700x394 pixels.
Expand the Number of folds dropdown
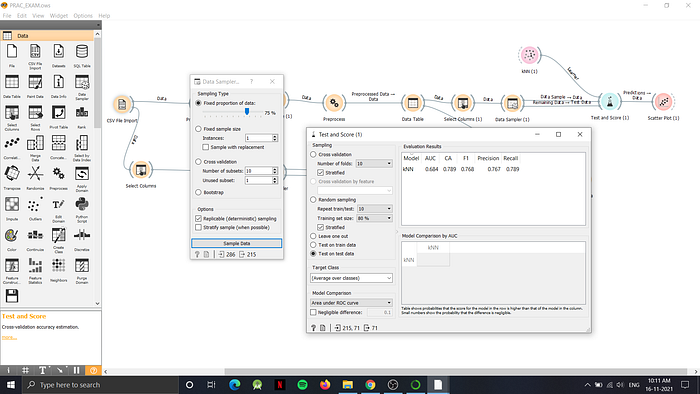coord(374,164)
